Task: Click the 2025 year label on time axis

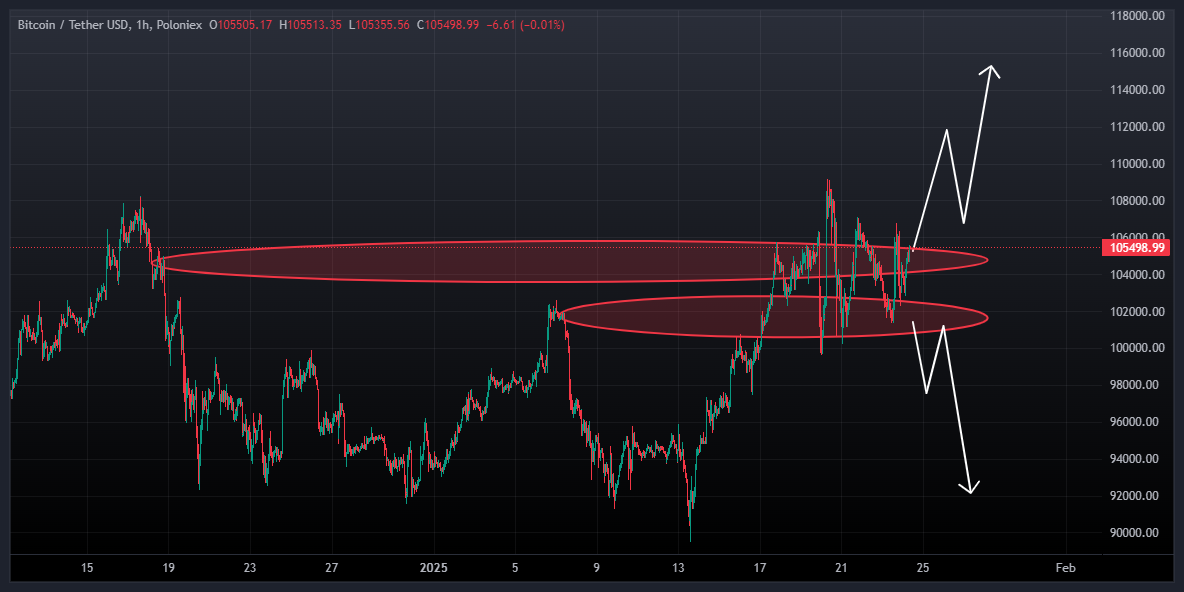Action: [x=433, y=568]
